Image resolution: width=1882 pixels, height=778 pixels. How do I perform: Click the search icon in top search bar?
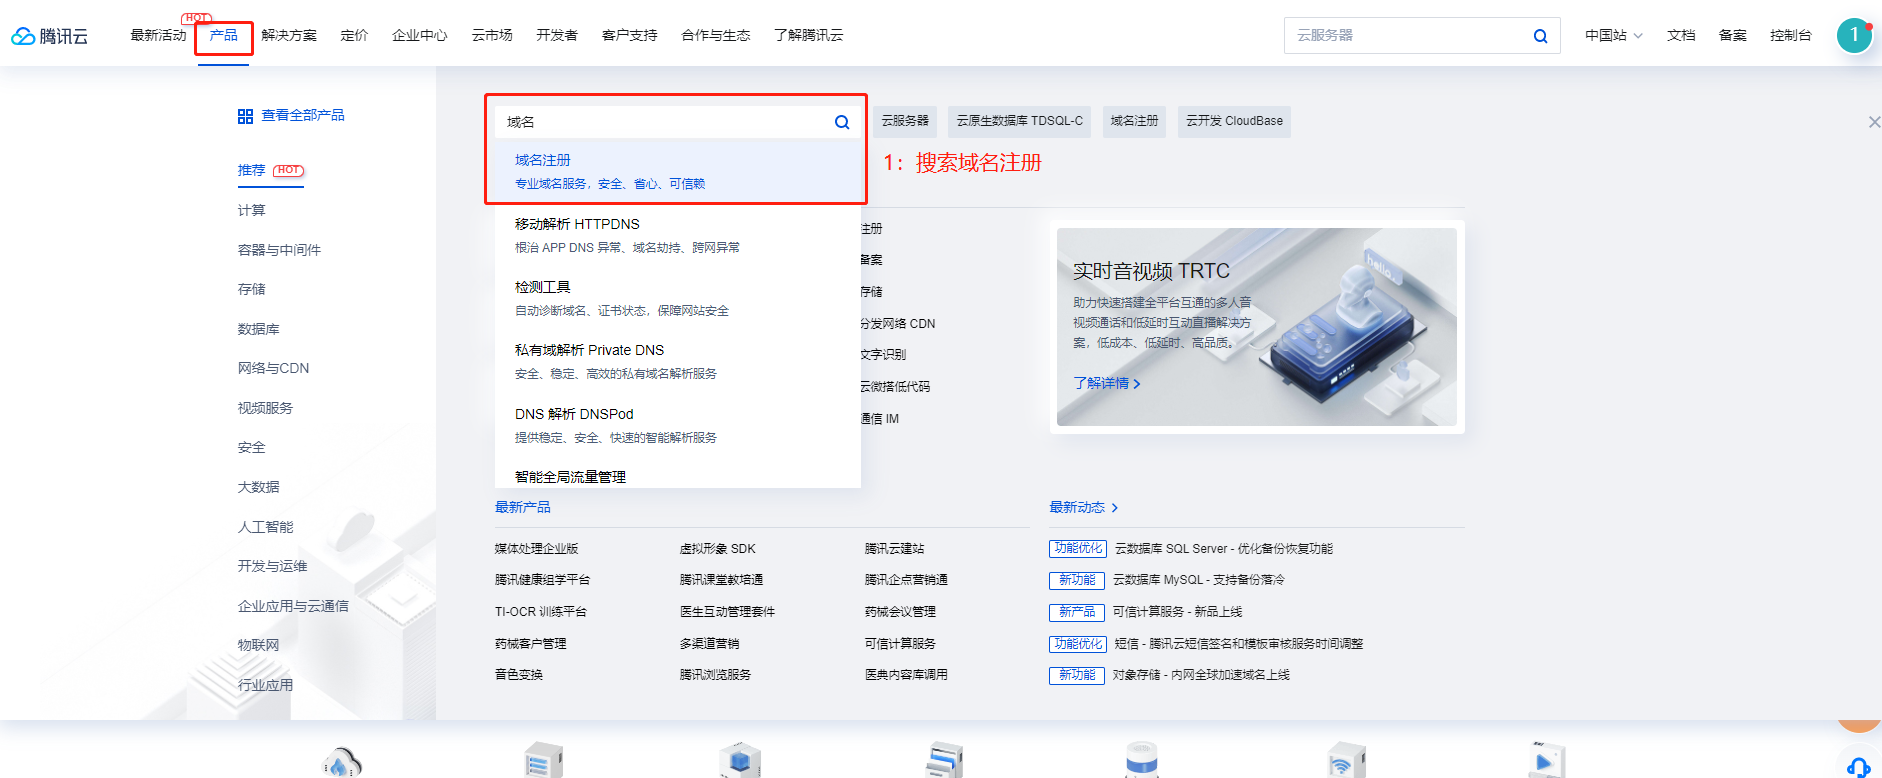click(x=1540, y=36)
